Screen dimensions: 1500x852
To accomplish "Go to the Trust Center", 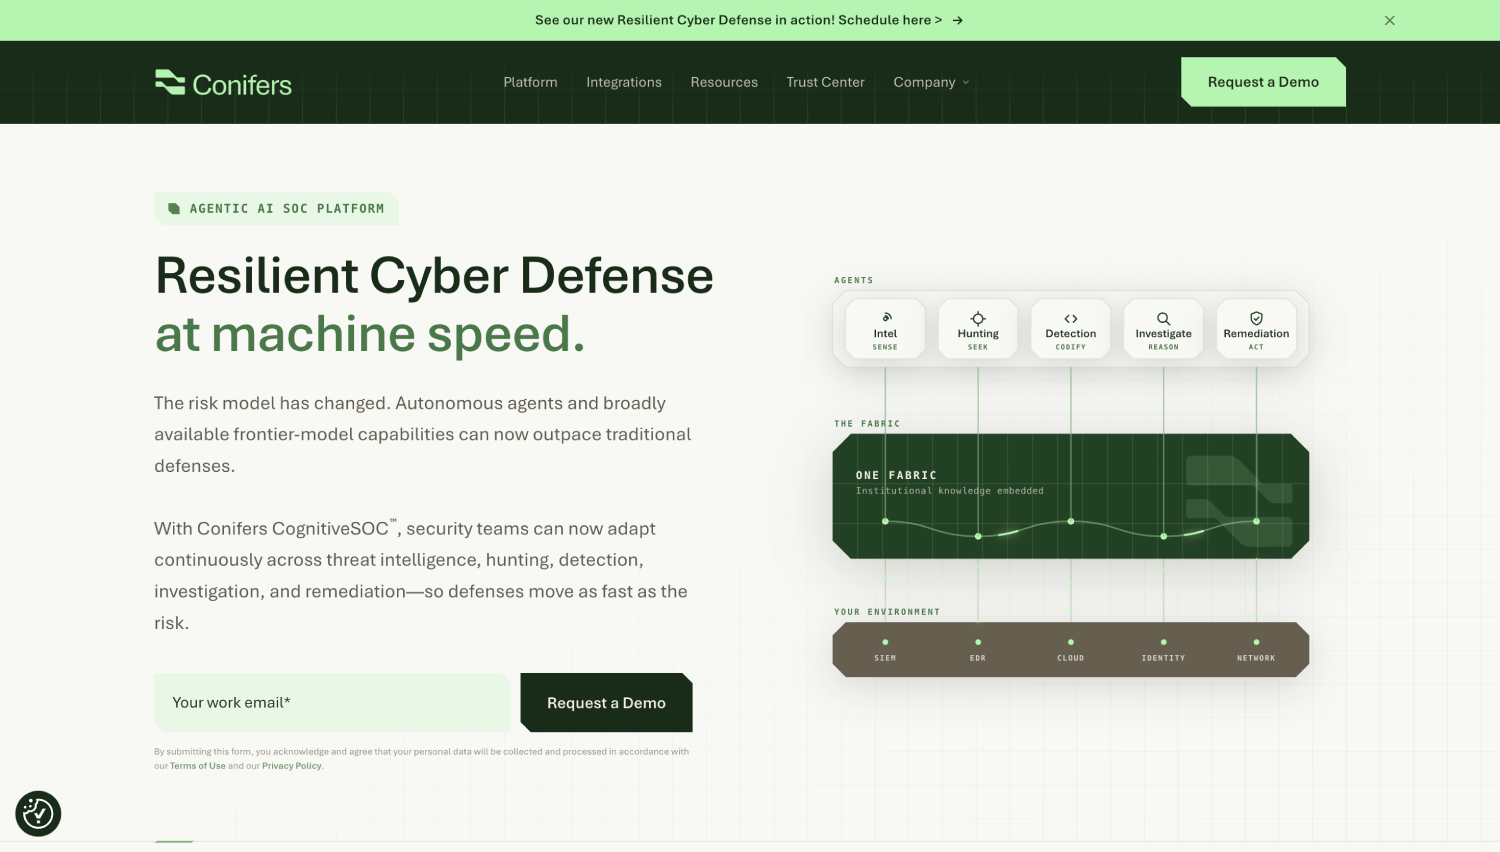I will point(825,82).
